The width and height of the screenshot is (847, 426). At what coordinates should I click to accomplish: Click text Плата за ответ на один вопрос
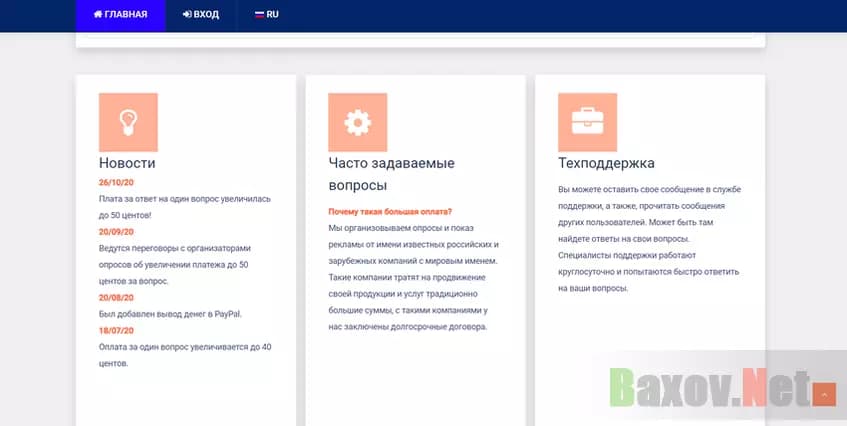[x=185, y=207]
